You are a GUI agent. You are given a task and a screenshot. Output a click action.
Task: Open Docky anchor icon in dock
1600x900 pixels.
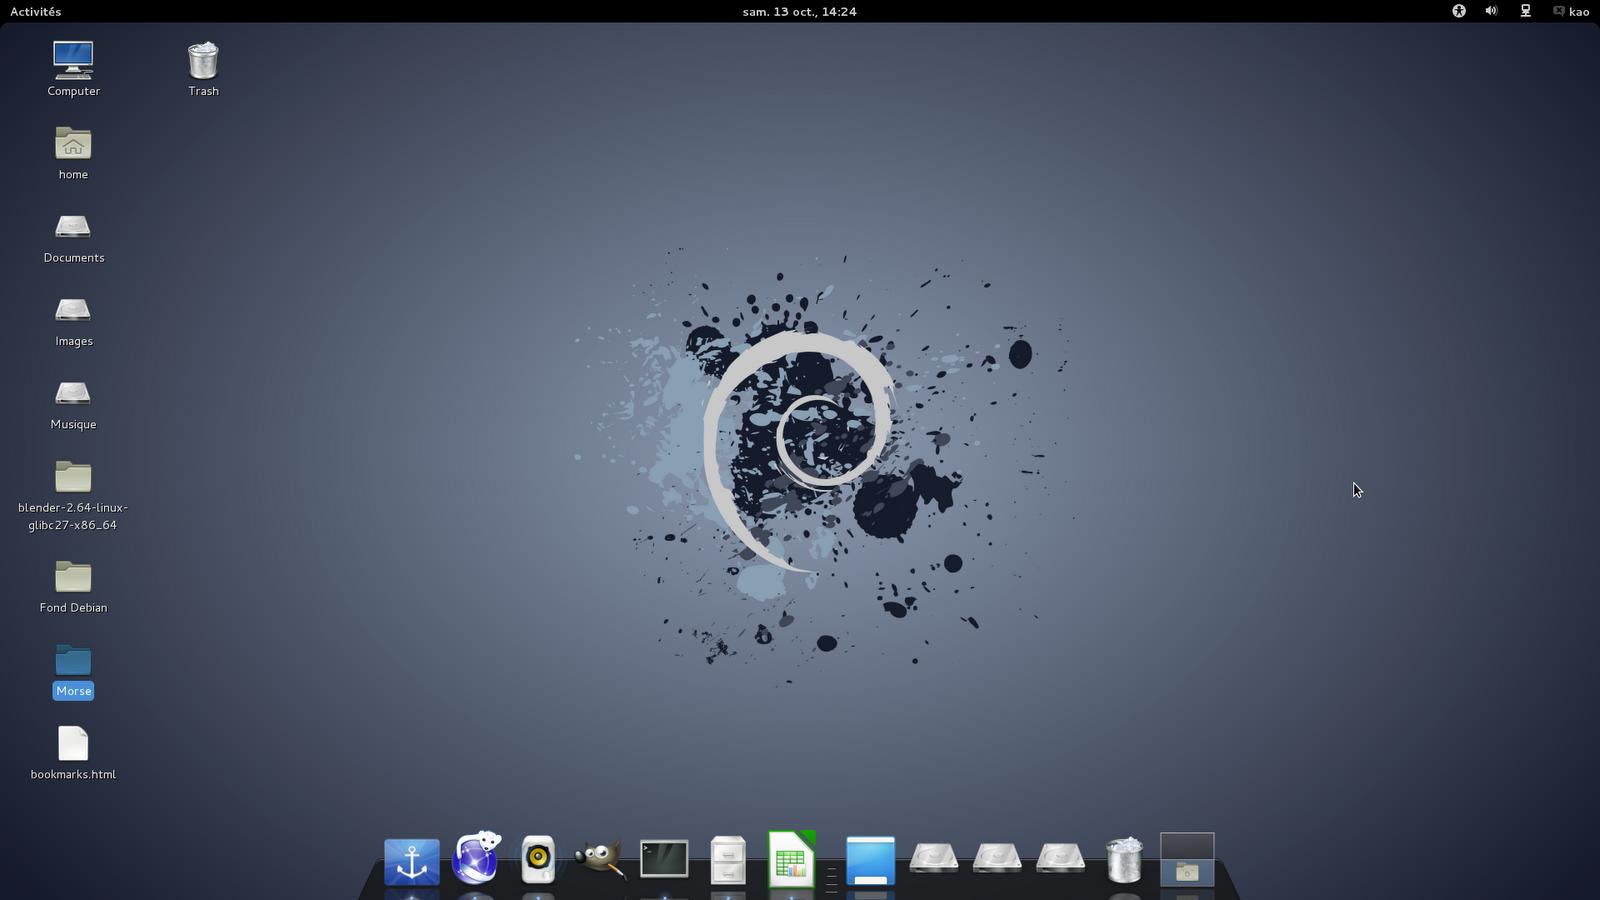click(411, 861)
